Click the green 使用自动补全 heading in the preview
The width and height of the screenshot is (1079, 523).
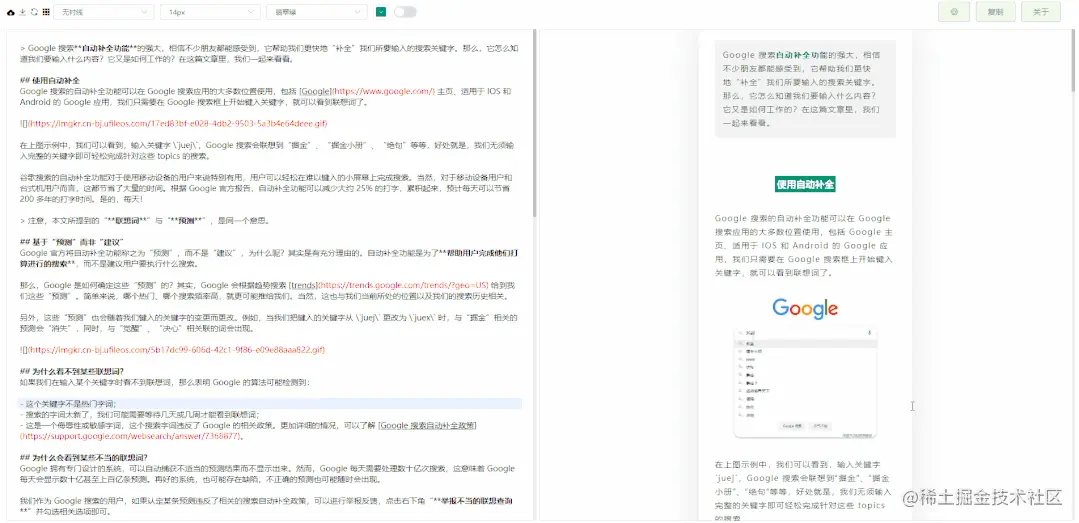coord(805,184)
